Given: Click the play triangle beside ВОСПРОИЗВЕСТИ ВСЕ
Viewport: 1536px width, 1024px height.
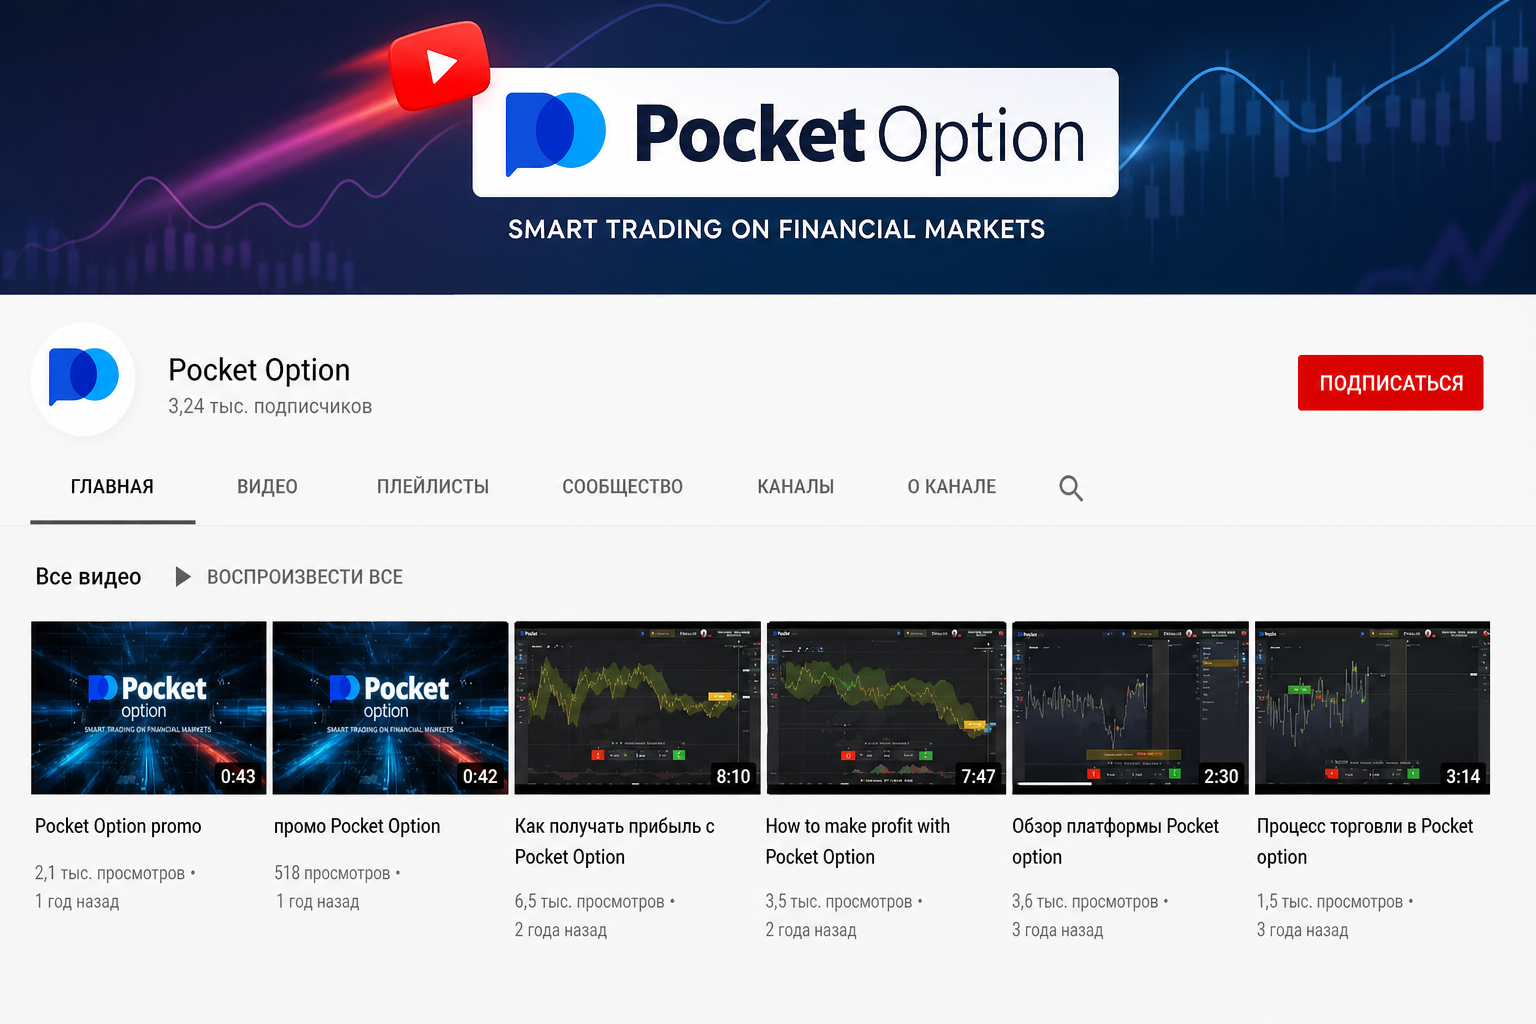Looking at the screenshot, I should coord(183,577).
